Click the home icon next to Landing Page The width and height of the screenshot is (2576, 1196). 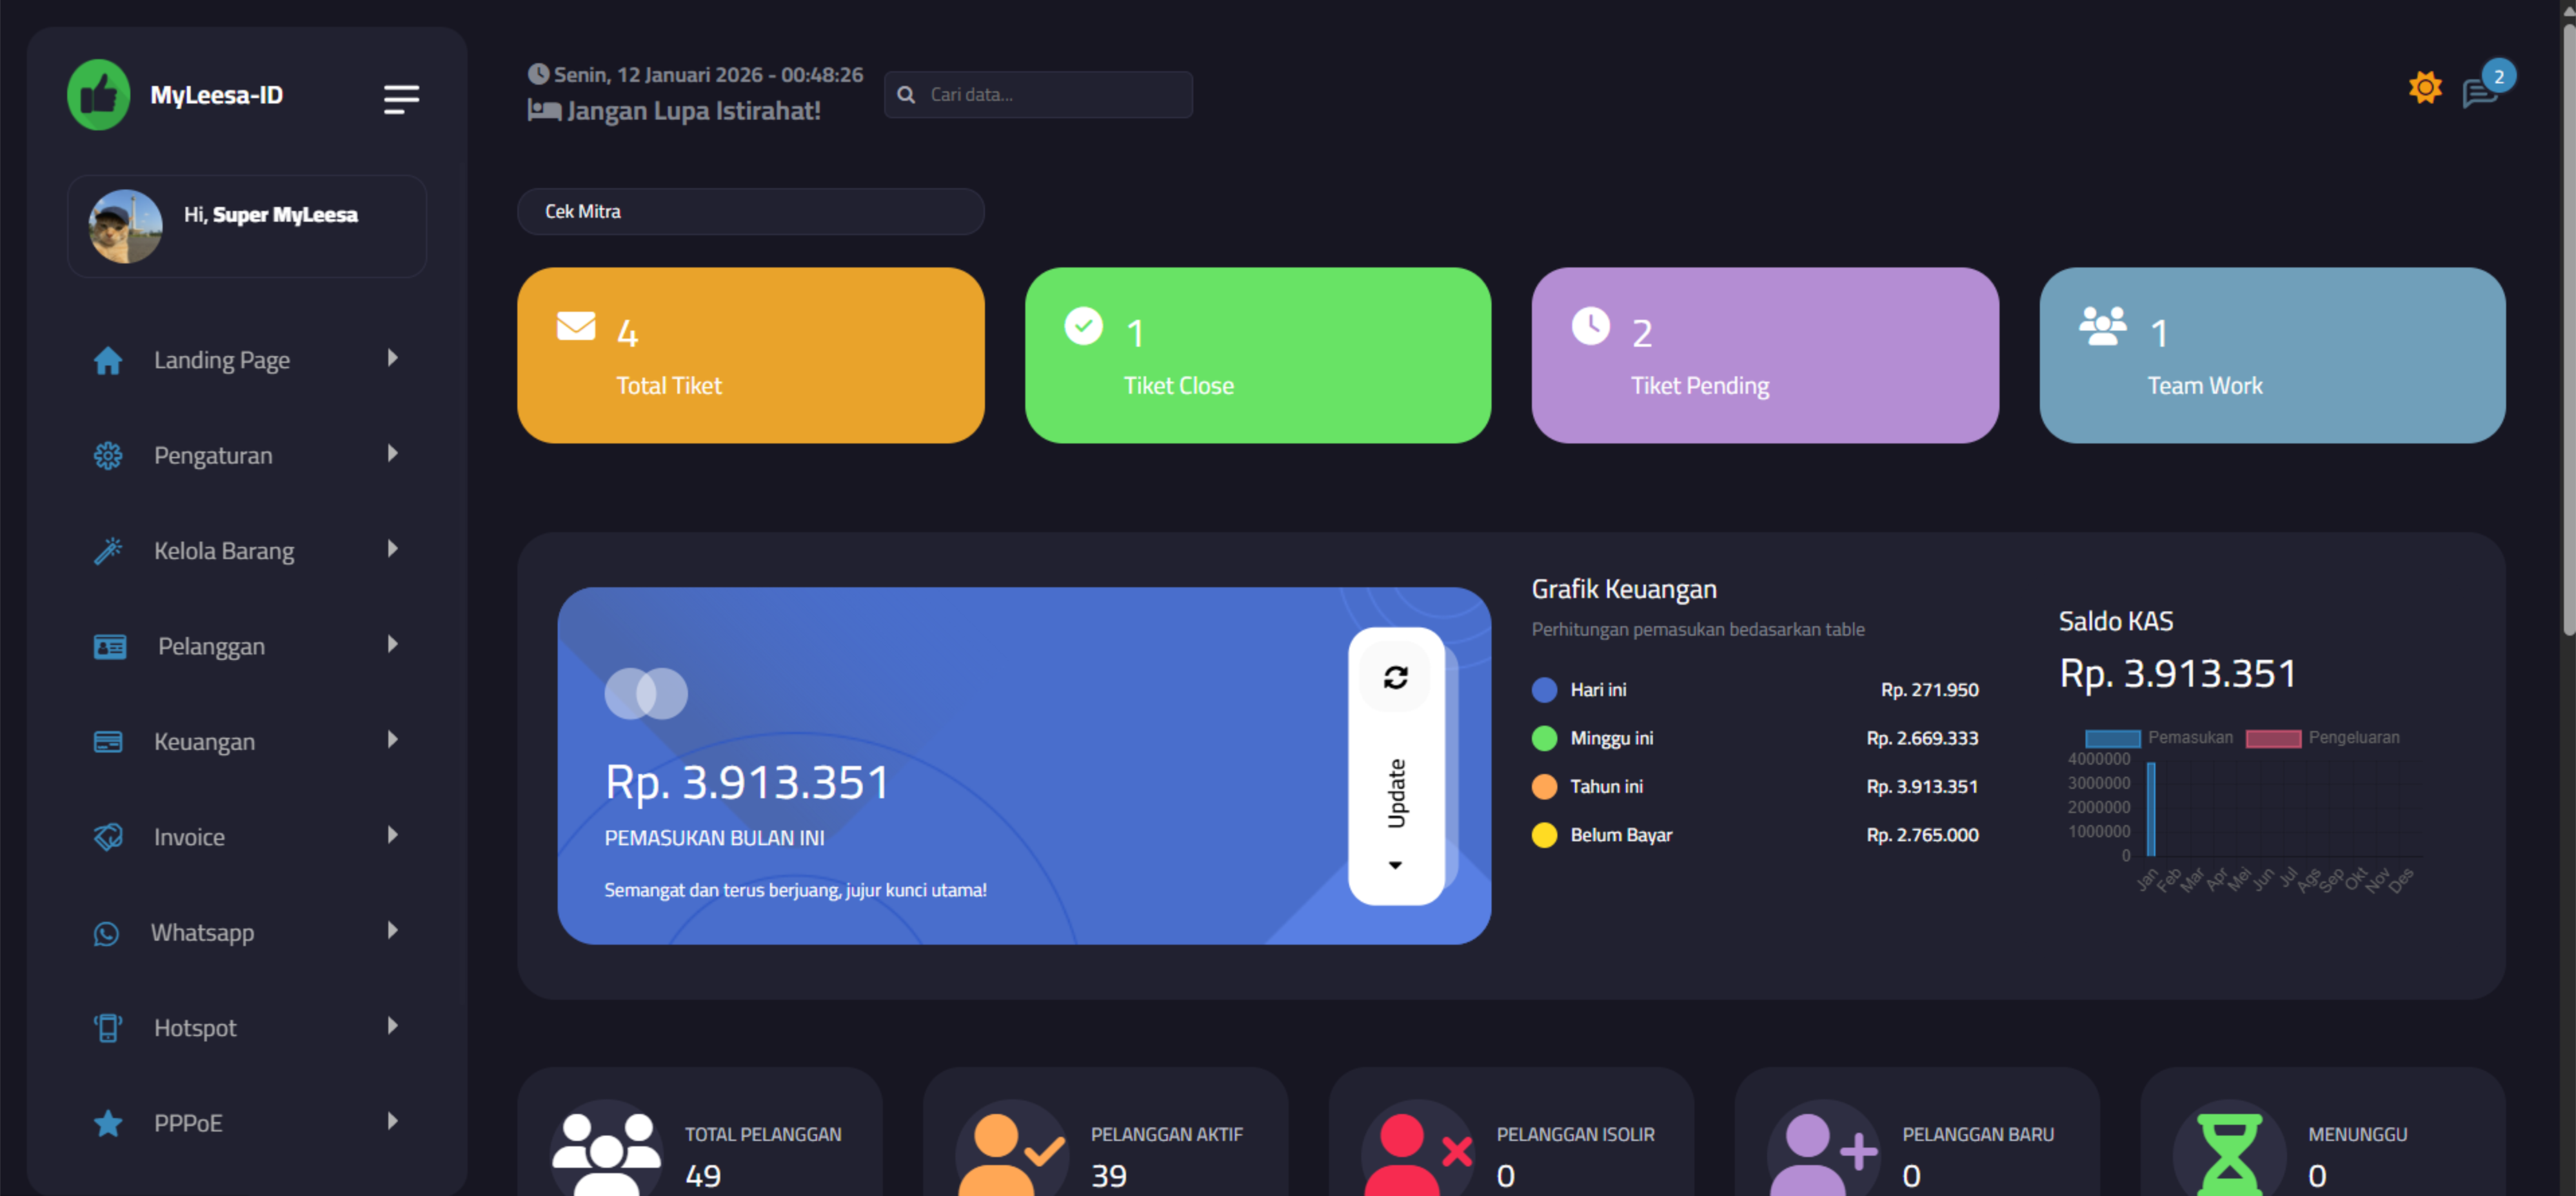(x=107, y=361)
